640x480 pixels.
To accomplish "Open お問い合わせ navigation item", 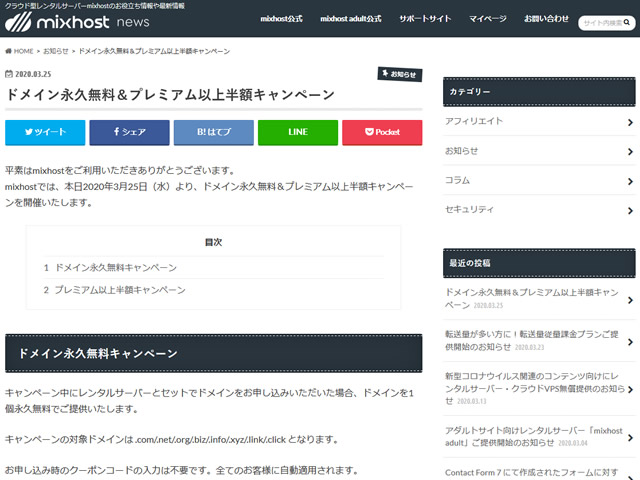I will tap(546, 19).
